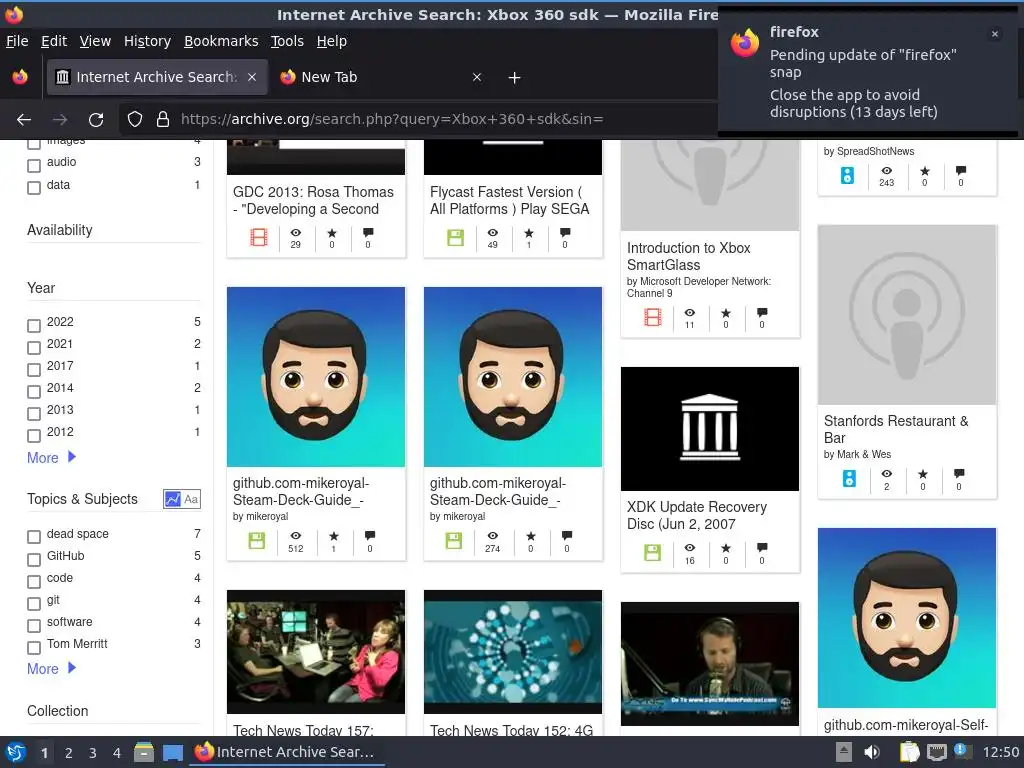The height and width of the screenshot is (768, 1024).
Task: Filter results by year 2017
Action: click(34, 370)
